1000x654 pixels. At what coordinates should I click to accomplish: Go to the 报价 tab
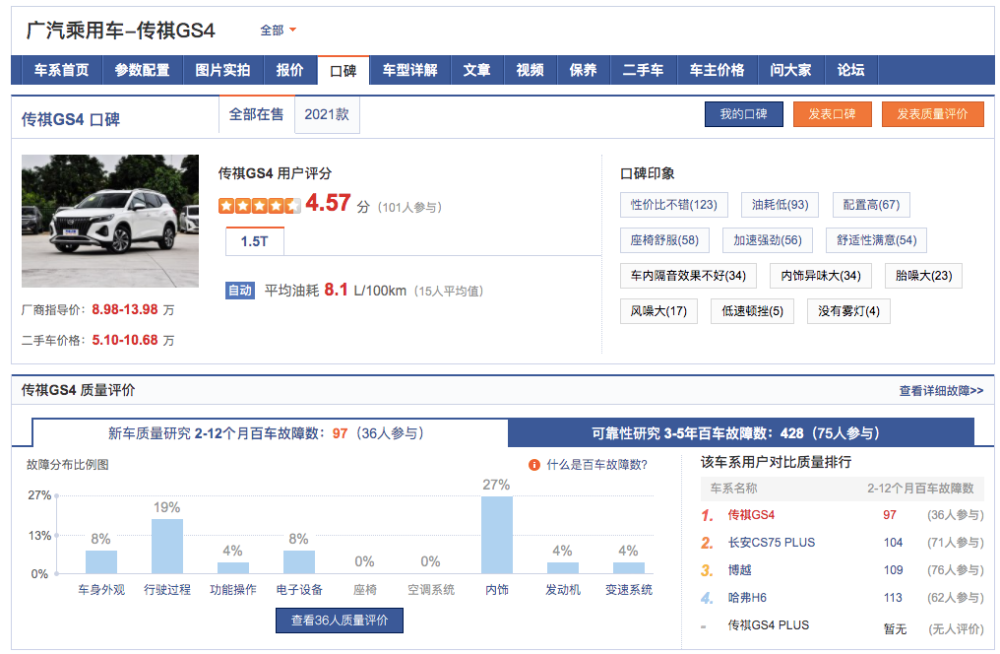290,70
